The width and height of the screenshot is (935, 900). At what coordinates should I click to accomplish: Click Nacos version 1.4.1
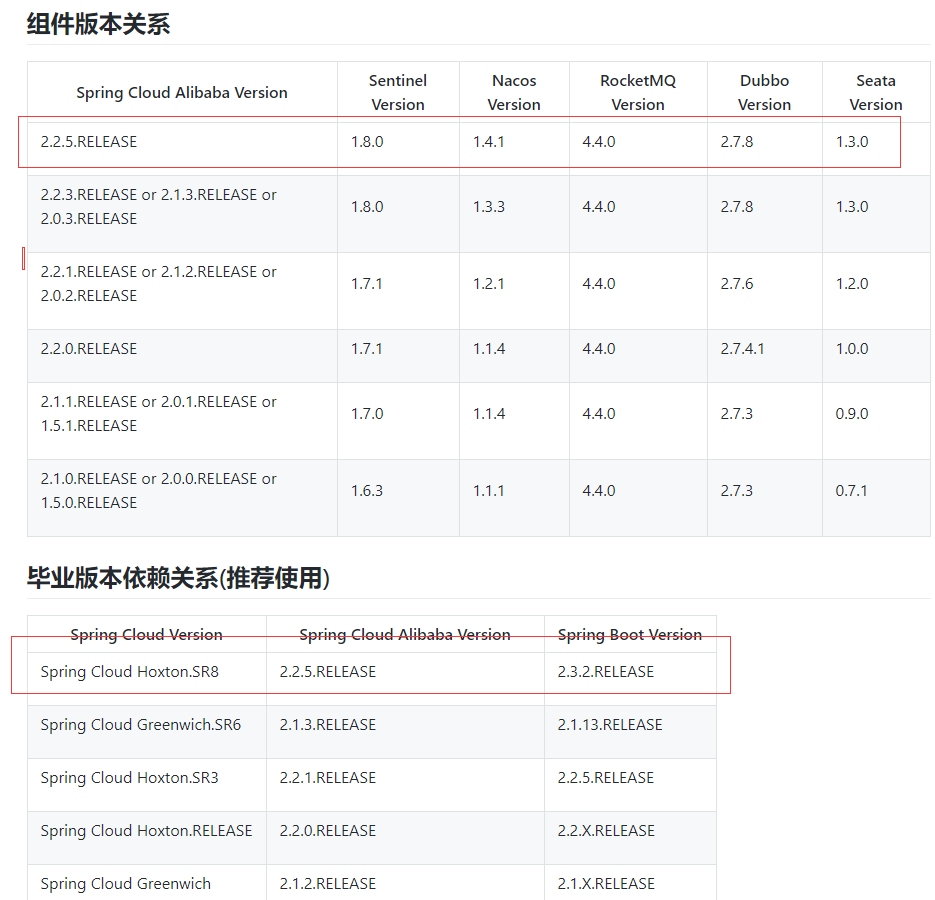[x=488, y=142]
